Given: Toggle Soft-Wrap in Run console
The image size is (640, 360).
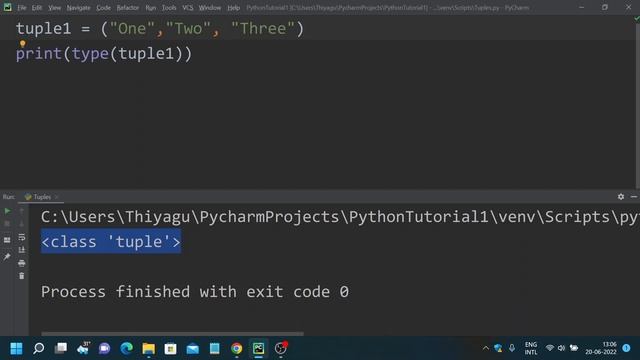Looking at the screenshot, I should (22, 237).
